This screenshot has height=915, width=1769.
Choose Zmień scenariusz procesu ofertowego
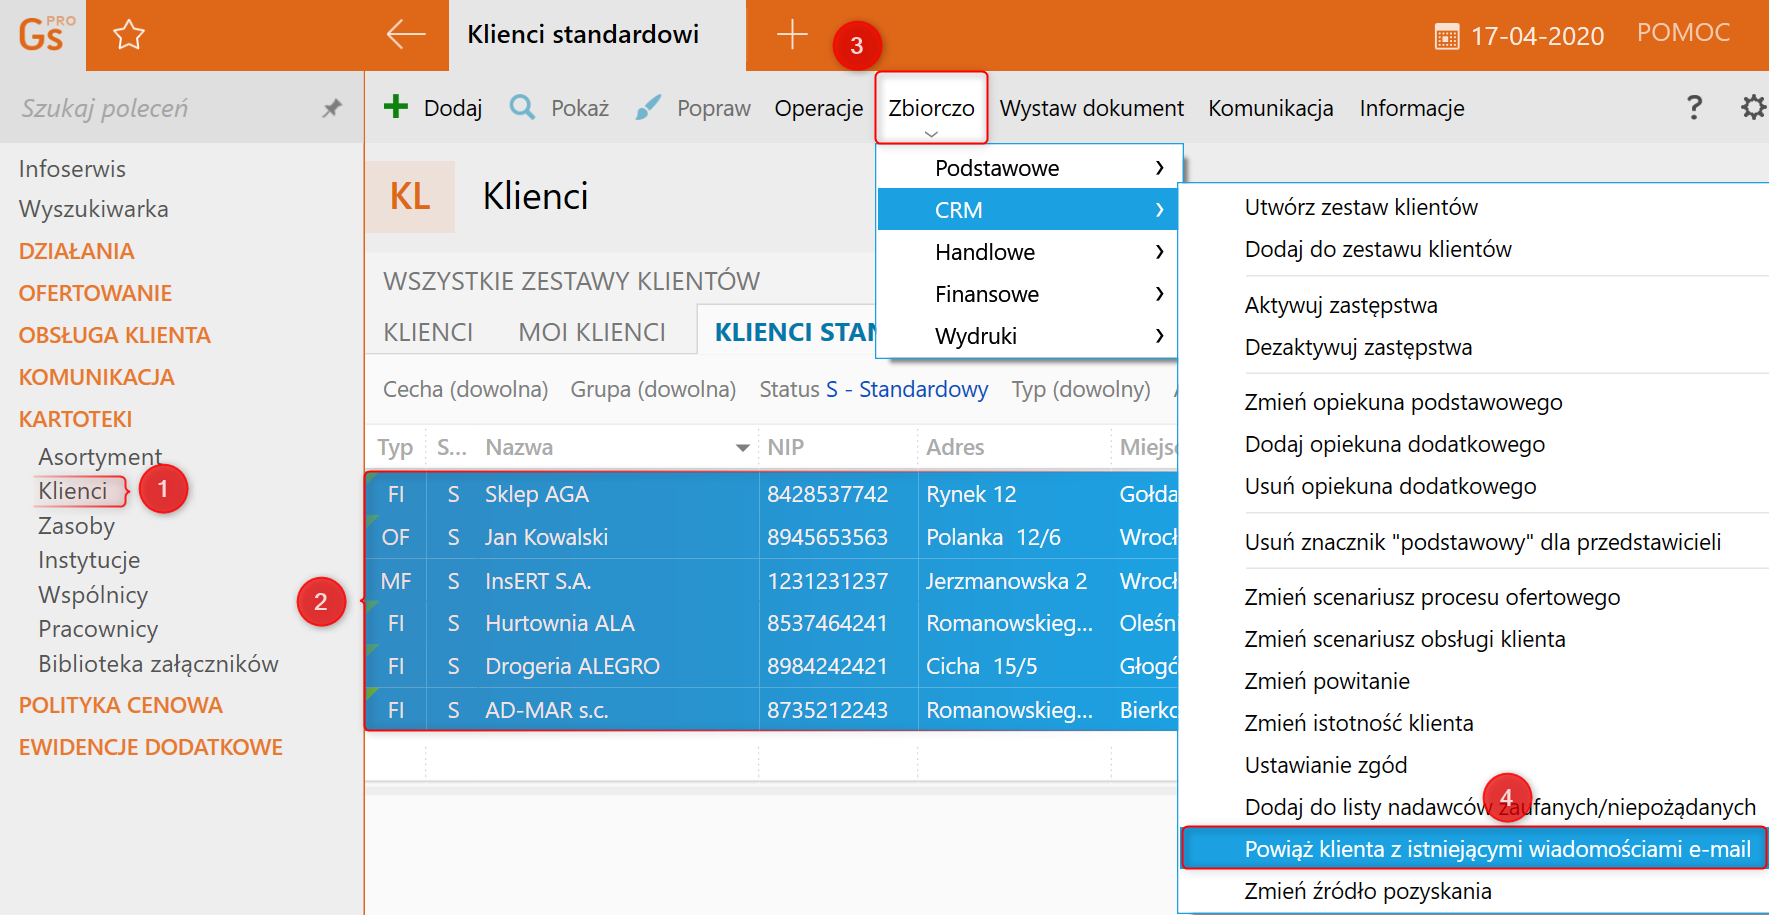click(x=1432, y=597)
